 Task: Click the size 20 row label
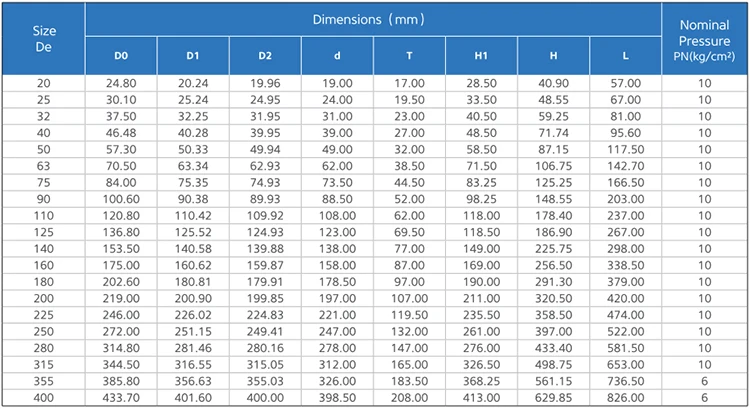(x=44, y=82)
